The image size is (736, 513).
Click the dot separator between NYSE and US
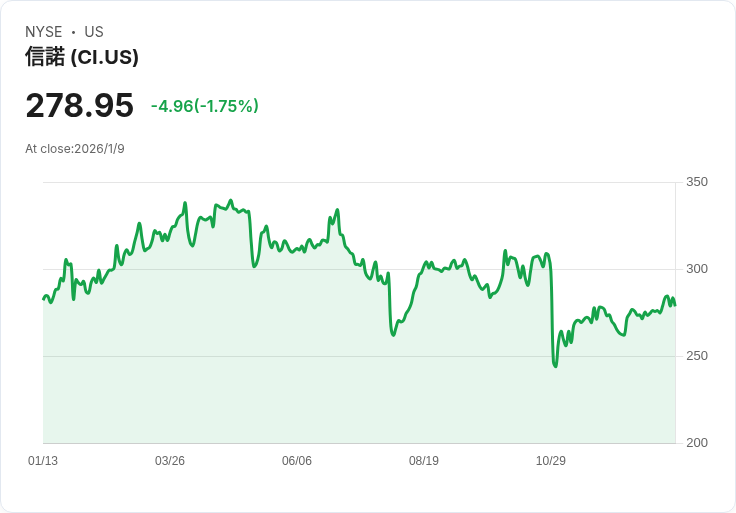[x=73, y=32]
